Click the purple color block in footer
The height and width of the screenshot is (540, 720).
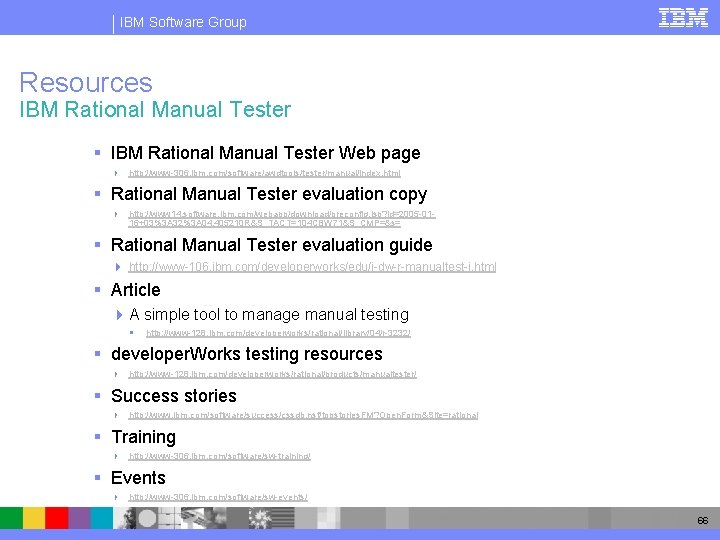[79, 518]
